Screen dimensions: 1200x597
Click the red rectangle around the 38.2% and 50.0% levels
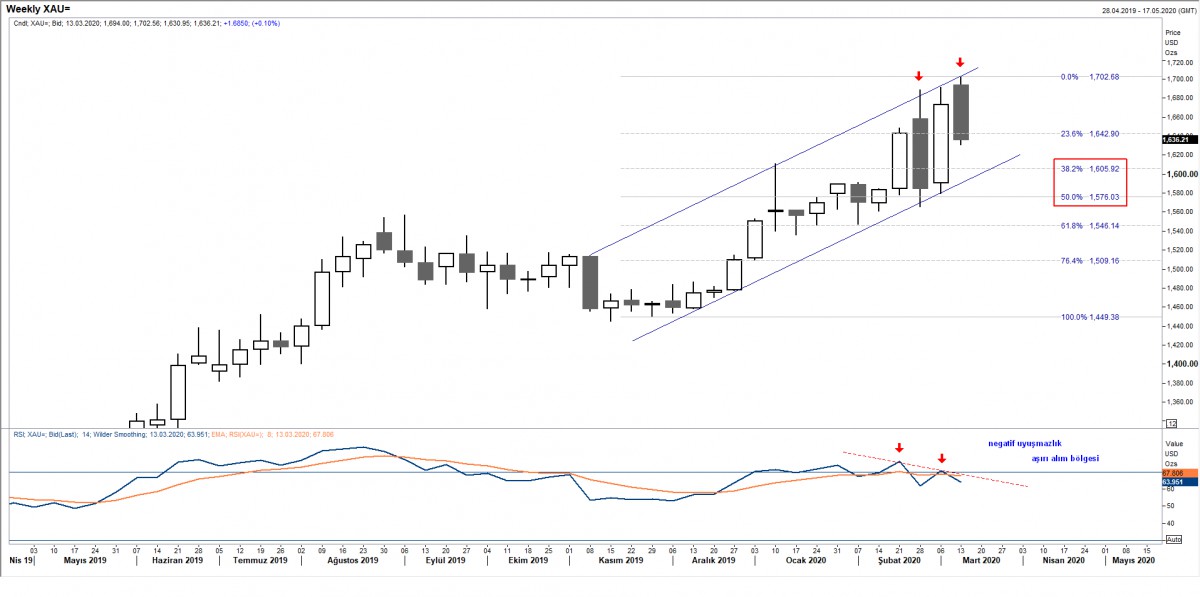point(1091,182)
